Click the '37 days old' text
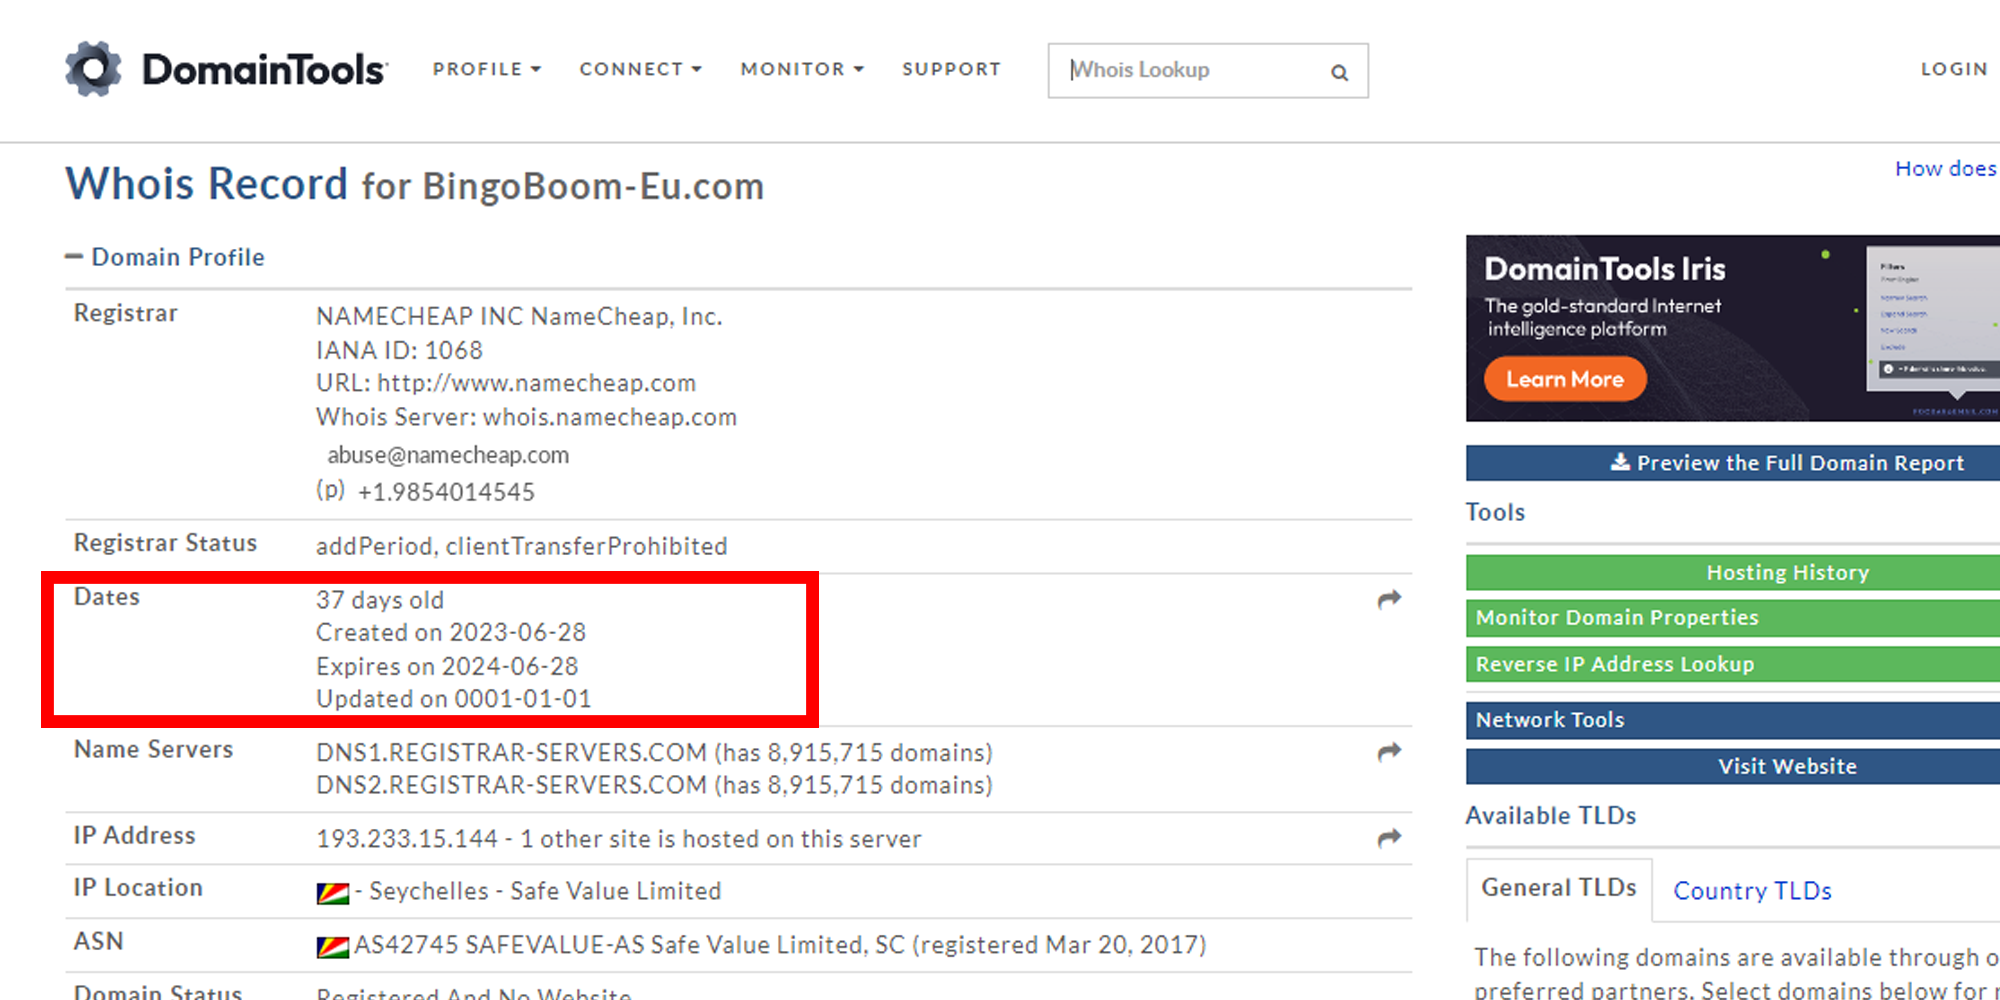The height and width of the screenshot is (1000, 2000). [x=380, y=600]
